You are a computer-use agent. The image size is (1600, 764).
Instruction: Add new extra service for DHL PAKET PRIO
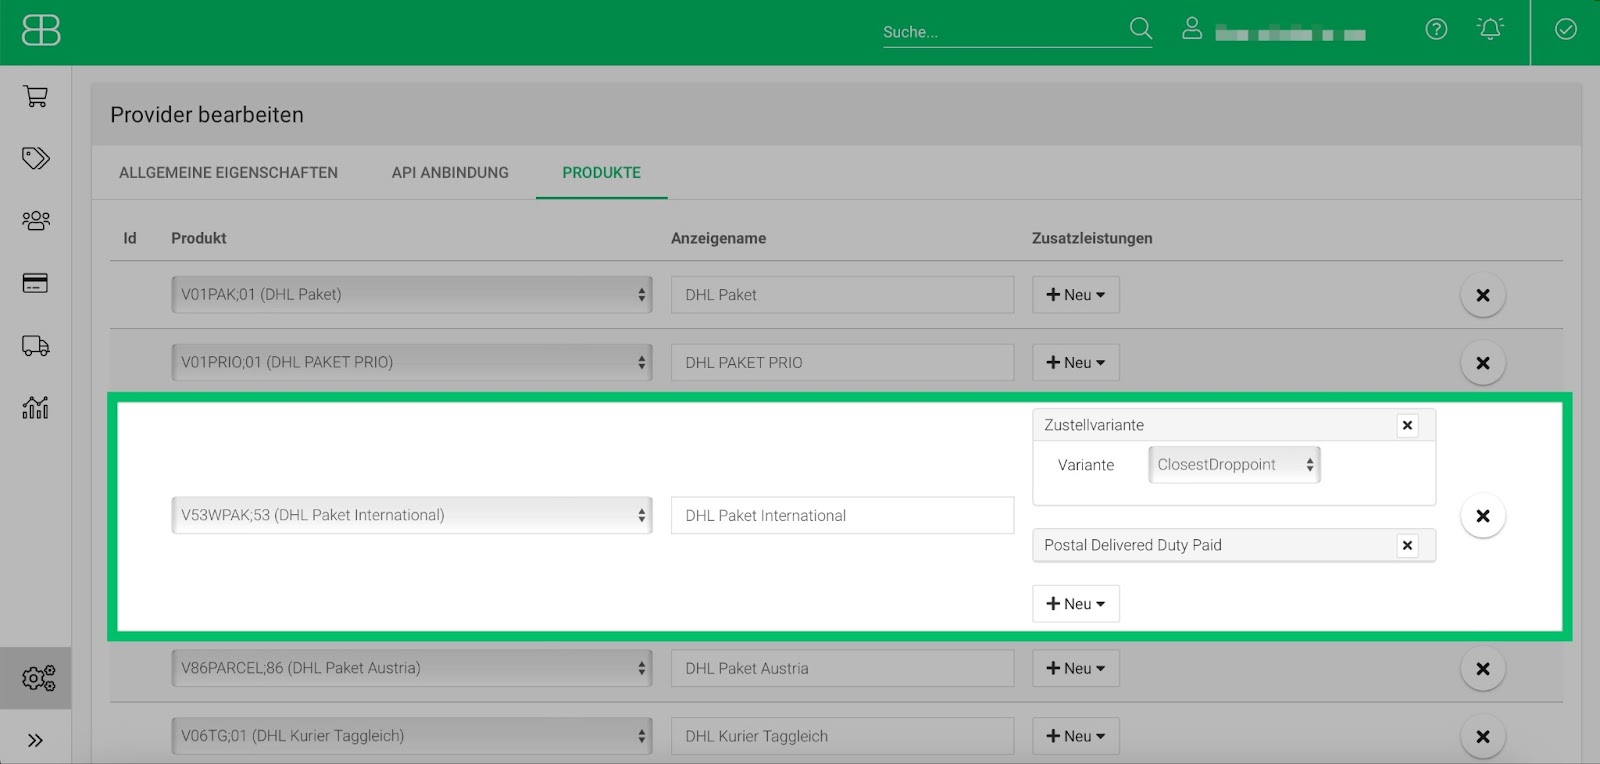coord(1076,362)
